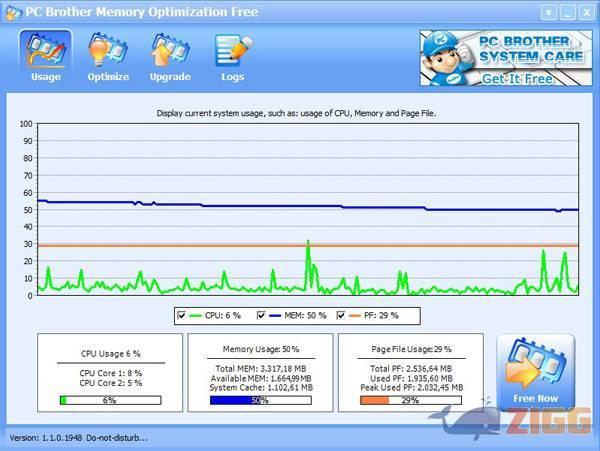Click the PC Brother System Care banner
Screen dimensions: 600x451
tap(506, 58)
